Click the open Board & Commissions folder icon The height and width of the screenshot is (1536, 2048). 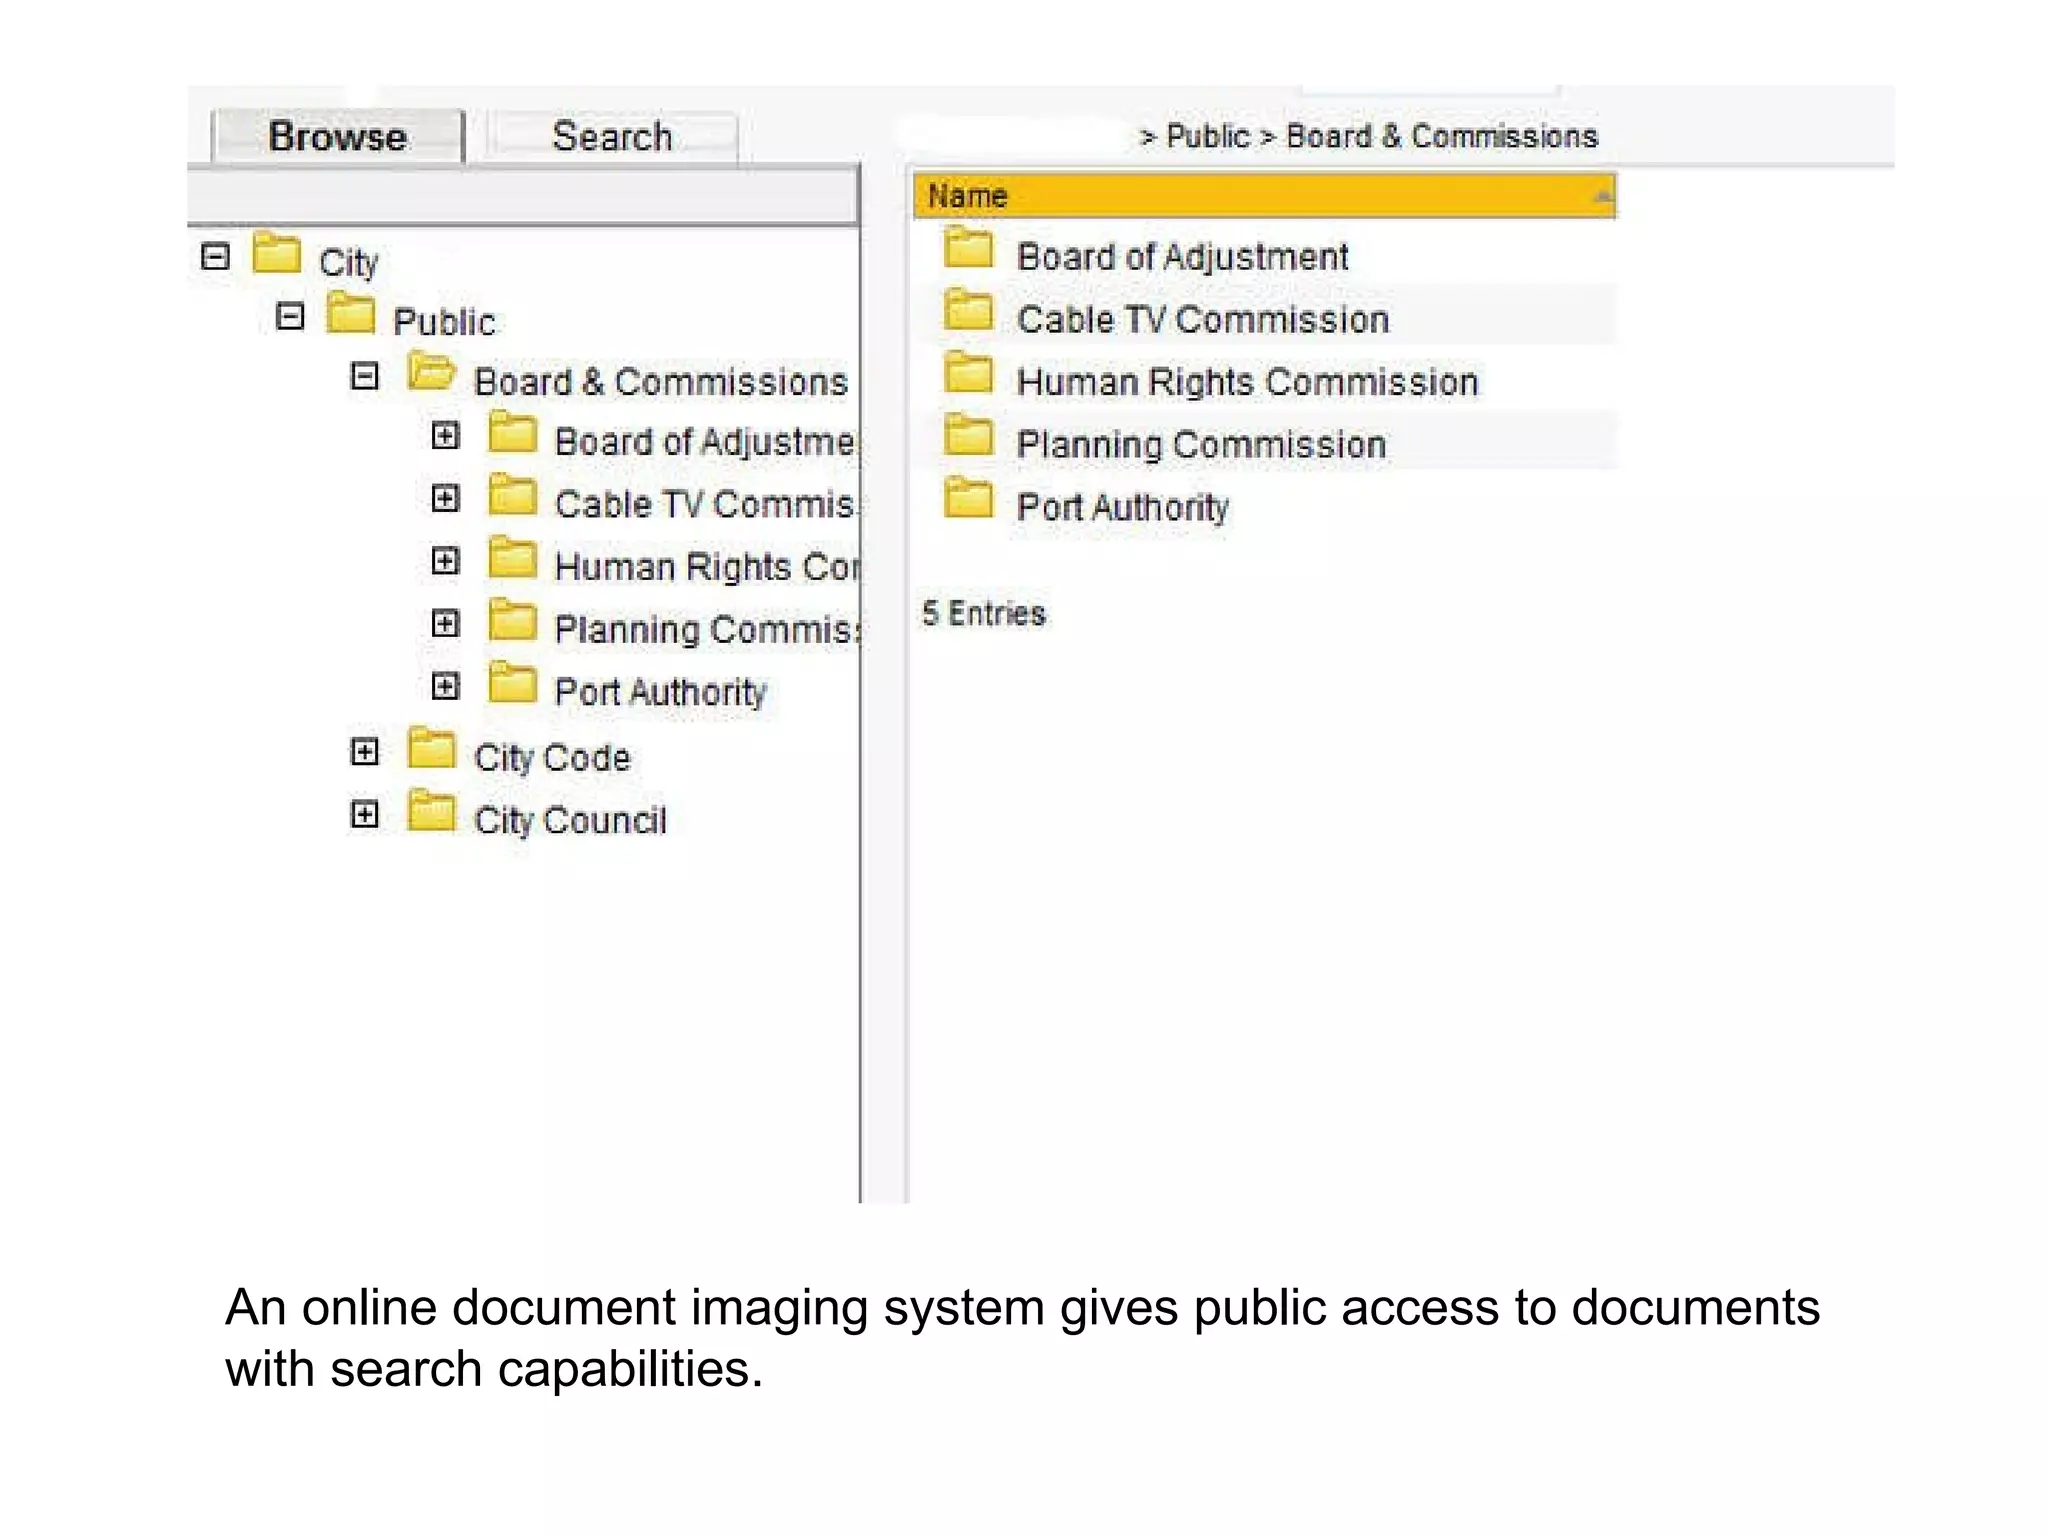pos(432,372)
